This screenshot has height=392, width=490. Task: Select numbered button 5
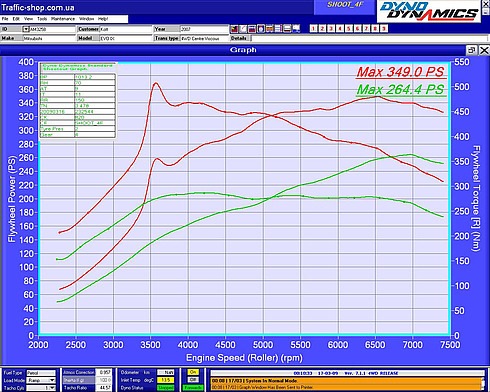click(x=348, y=29)
